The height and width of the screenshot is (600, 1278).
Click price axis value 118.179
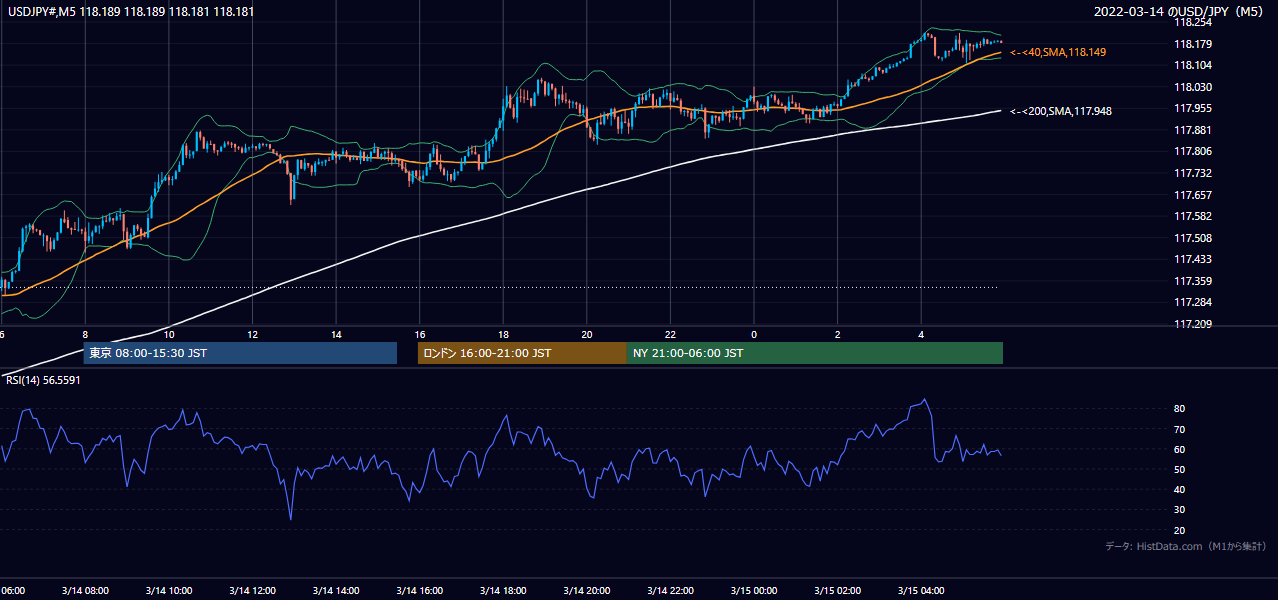click(x=1193, y=44)
